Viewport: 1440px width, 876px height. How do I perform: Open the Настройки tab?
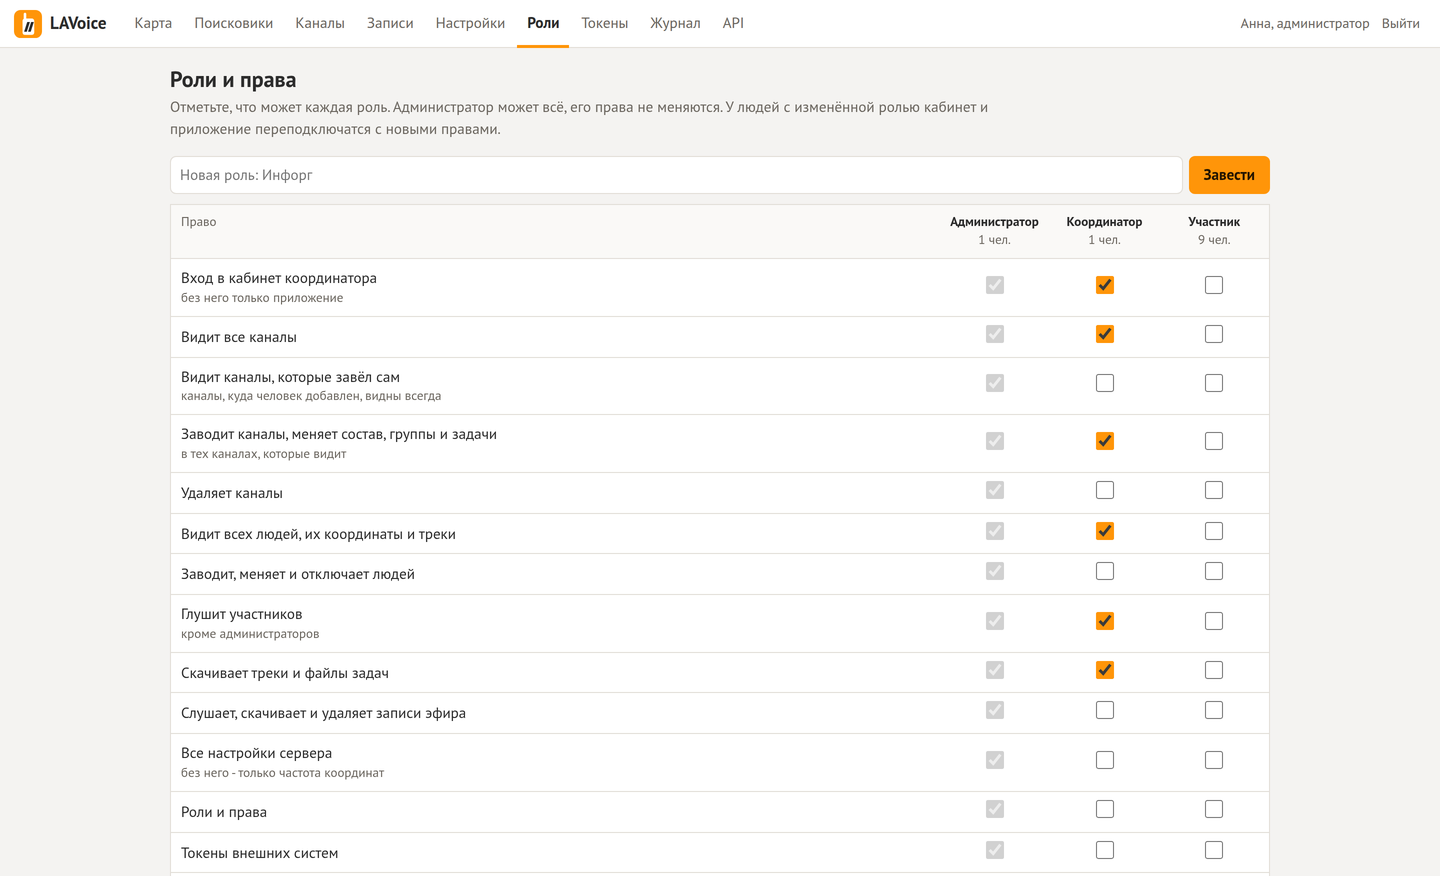pyautogui.click(x=470, y=23)
